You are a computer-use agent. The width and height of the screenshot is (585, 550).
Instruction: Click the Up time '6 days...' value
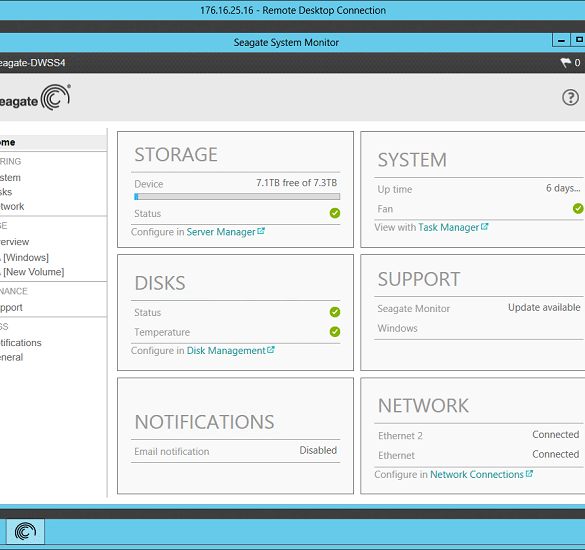[563, 188]
